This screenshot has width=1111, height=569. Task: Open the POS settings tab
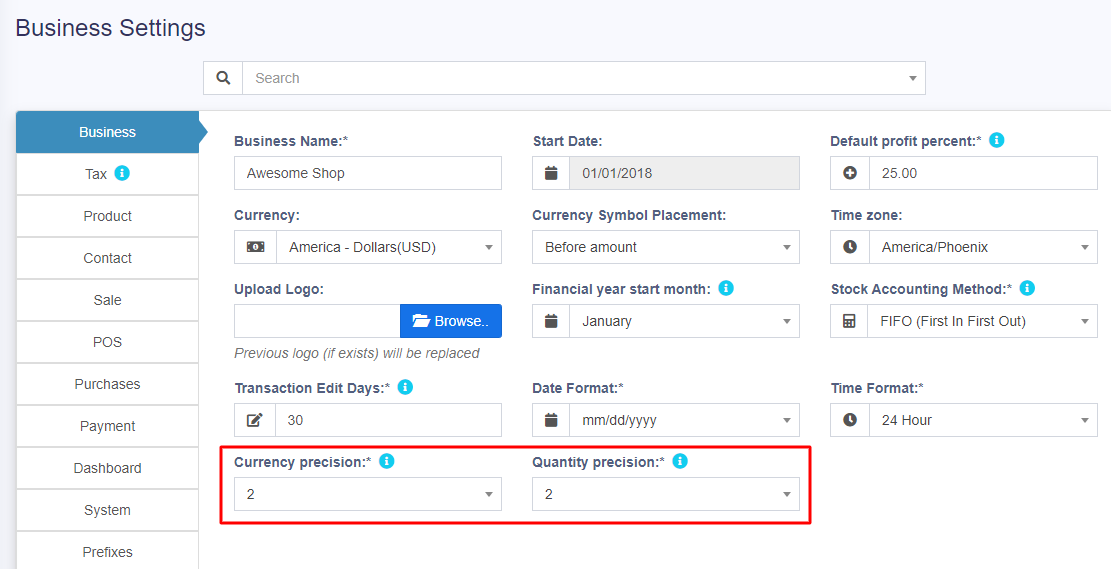click(107, 342)
